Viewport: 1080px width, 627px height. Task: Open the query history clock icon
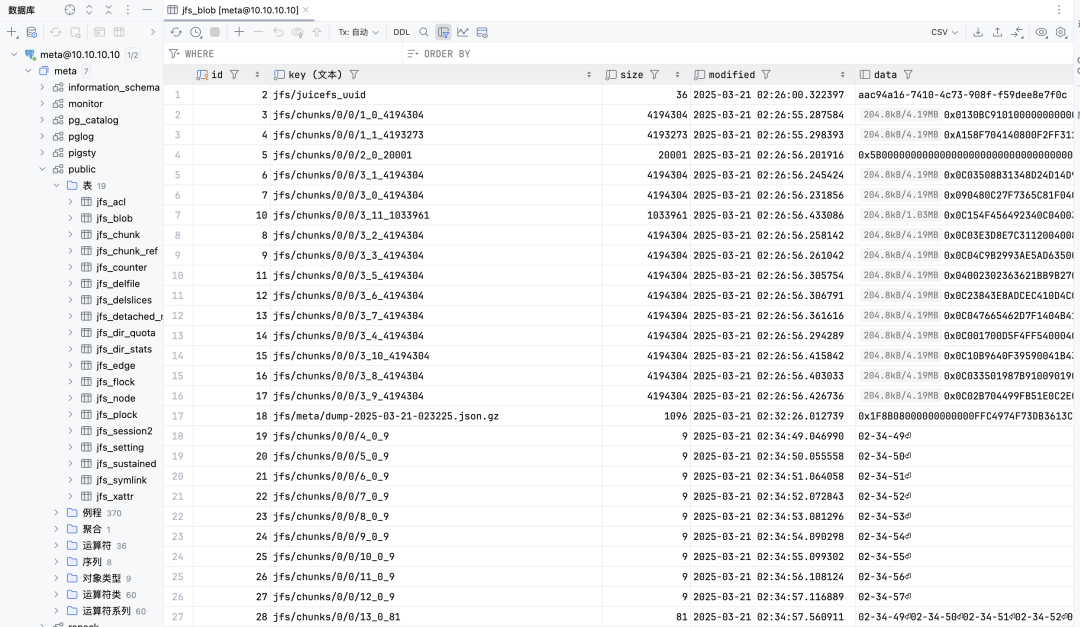coord(196,32)
